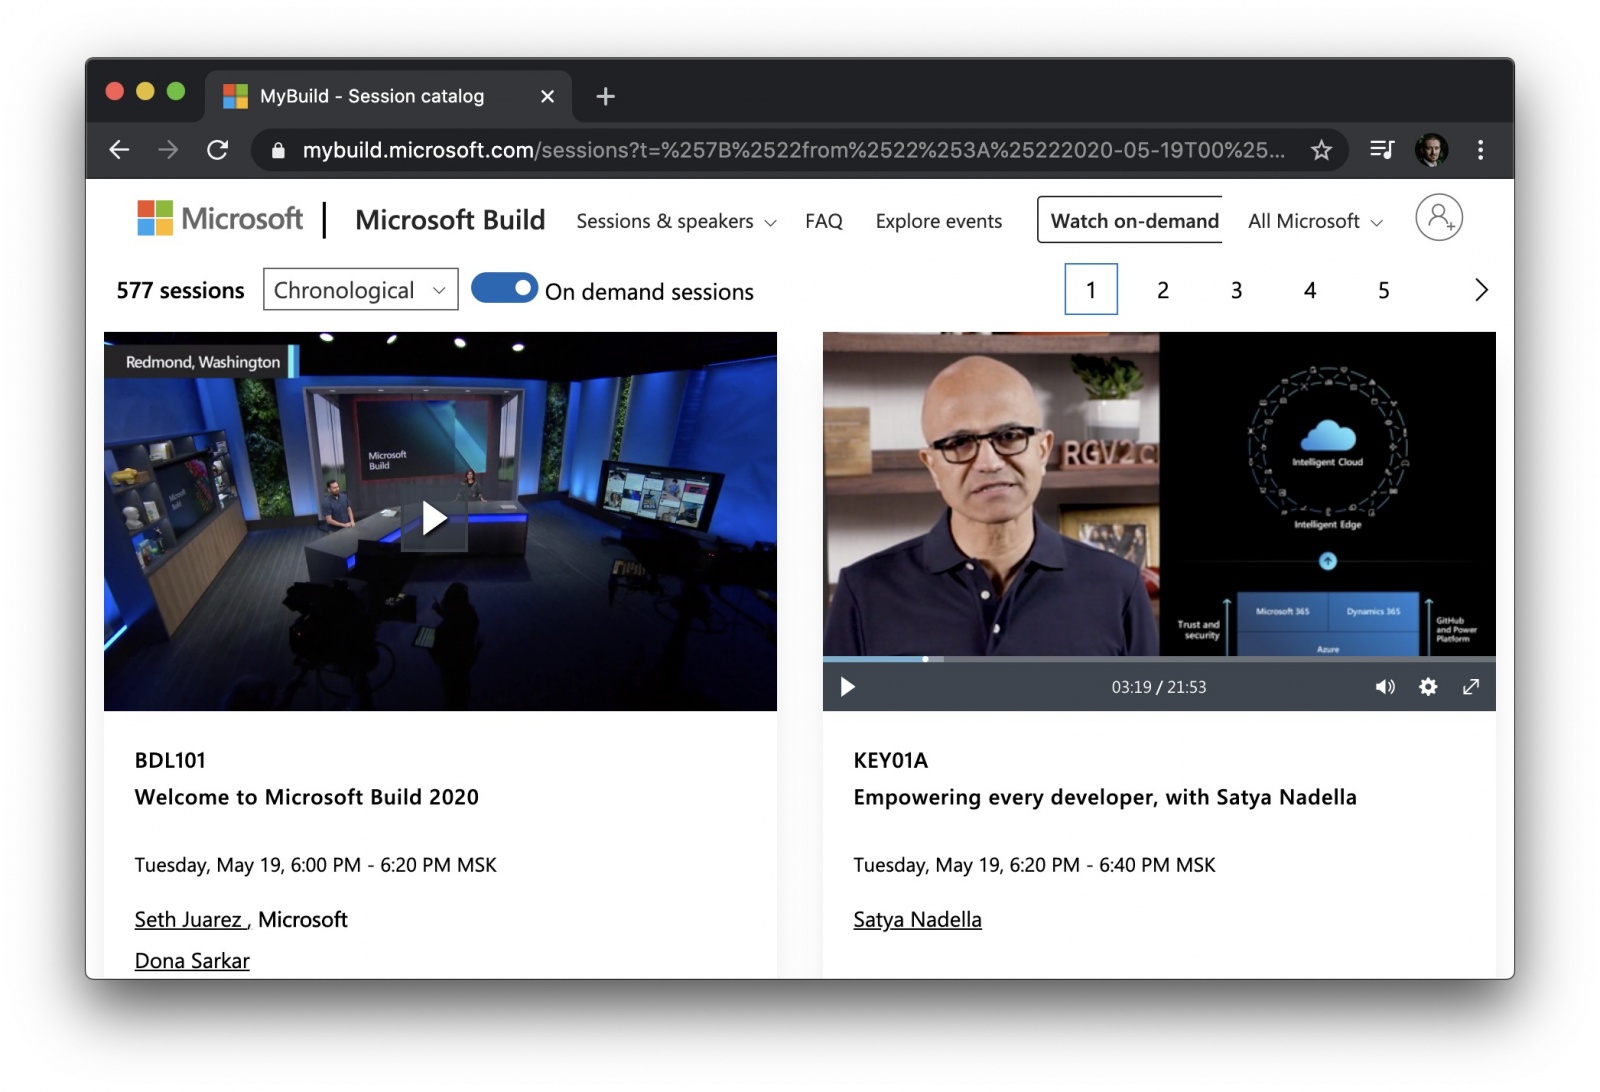Go back with the browser back arrow
Screen dimensions: 1600x1092
[119, 150]
